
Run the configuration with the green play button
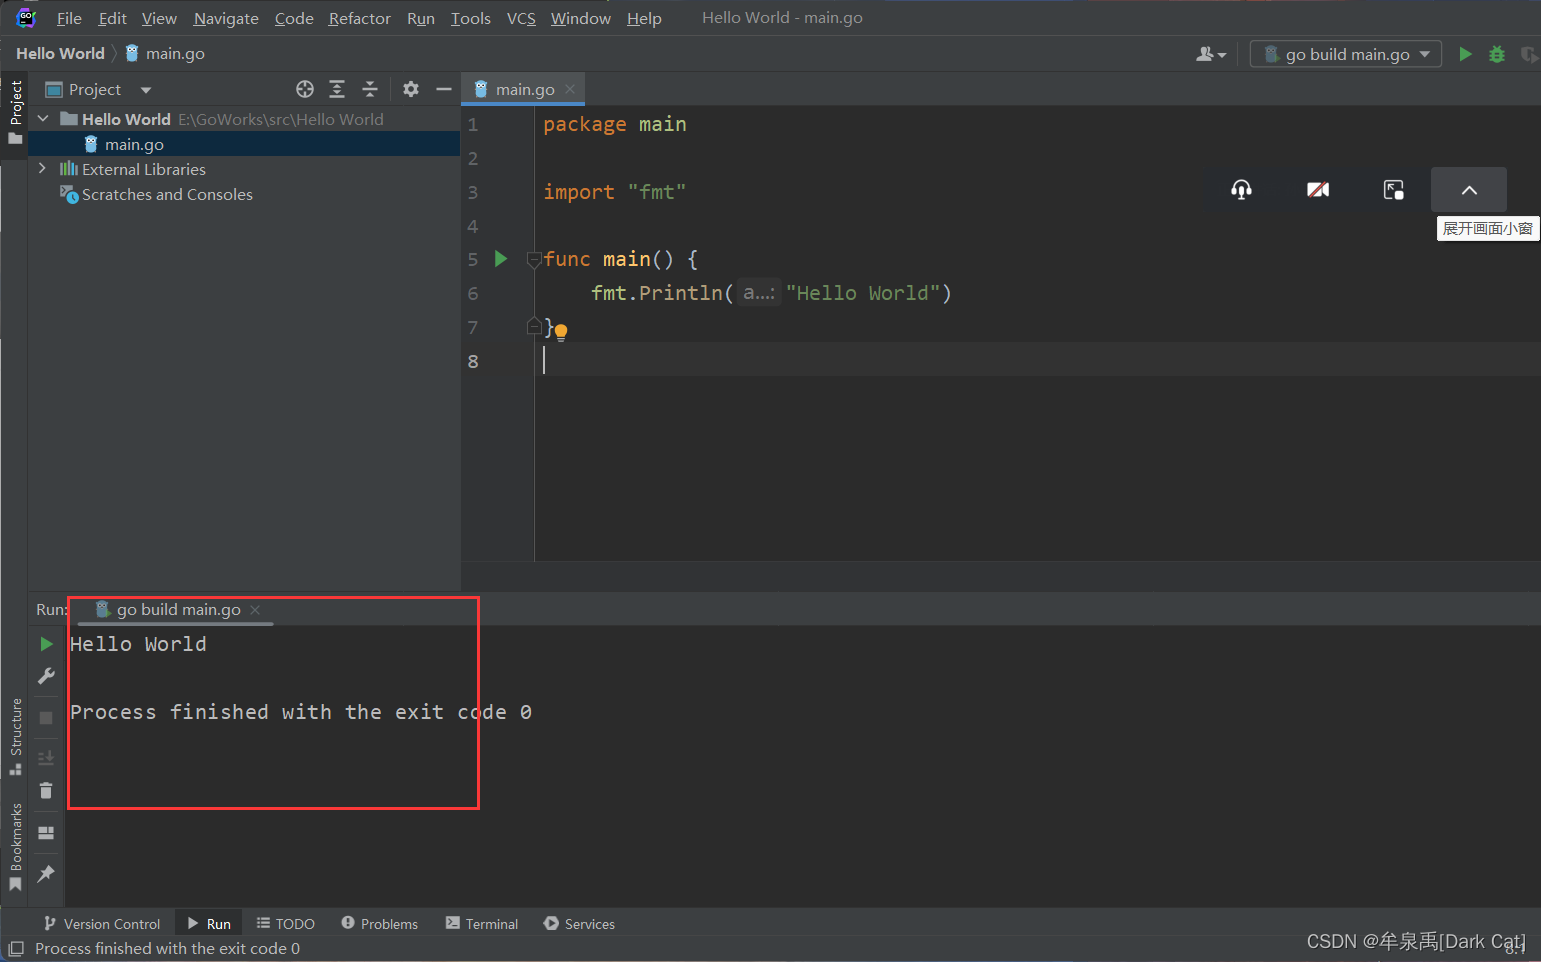click(x=1465, y=54)
